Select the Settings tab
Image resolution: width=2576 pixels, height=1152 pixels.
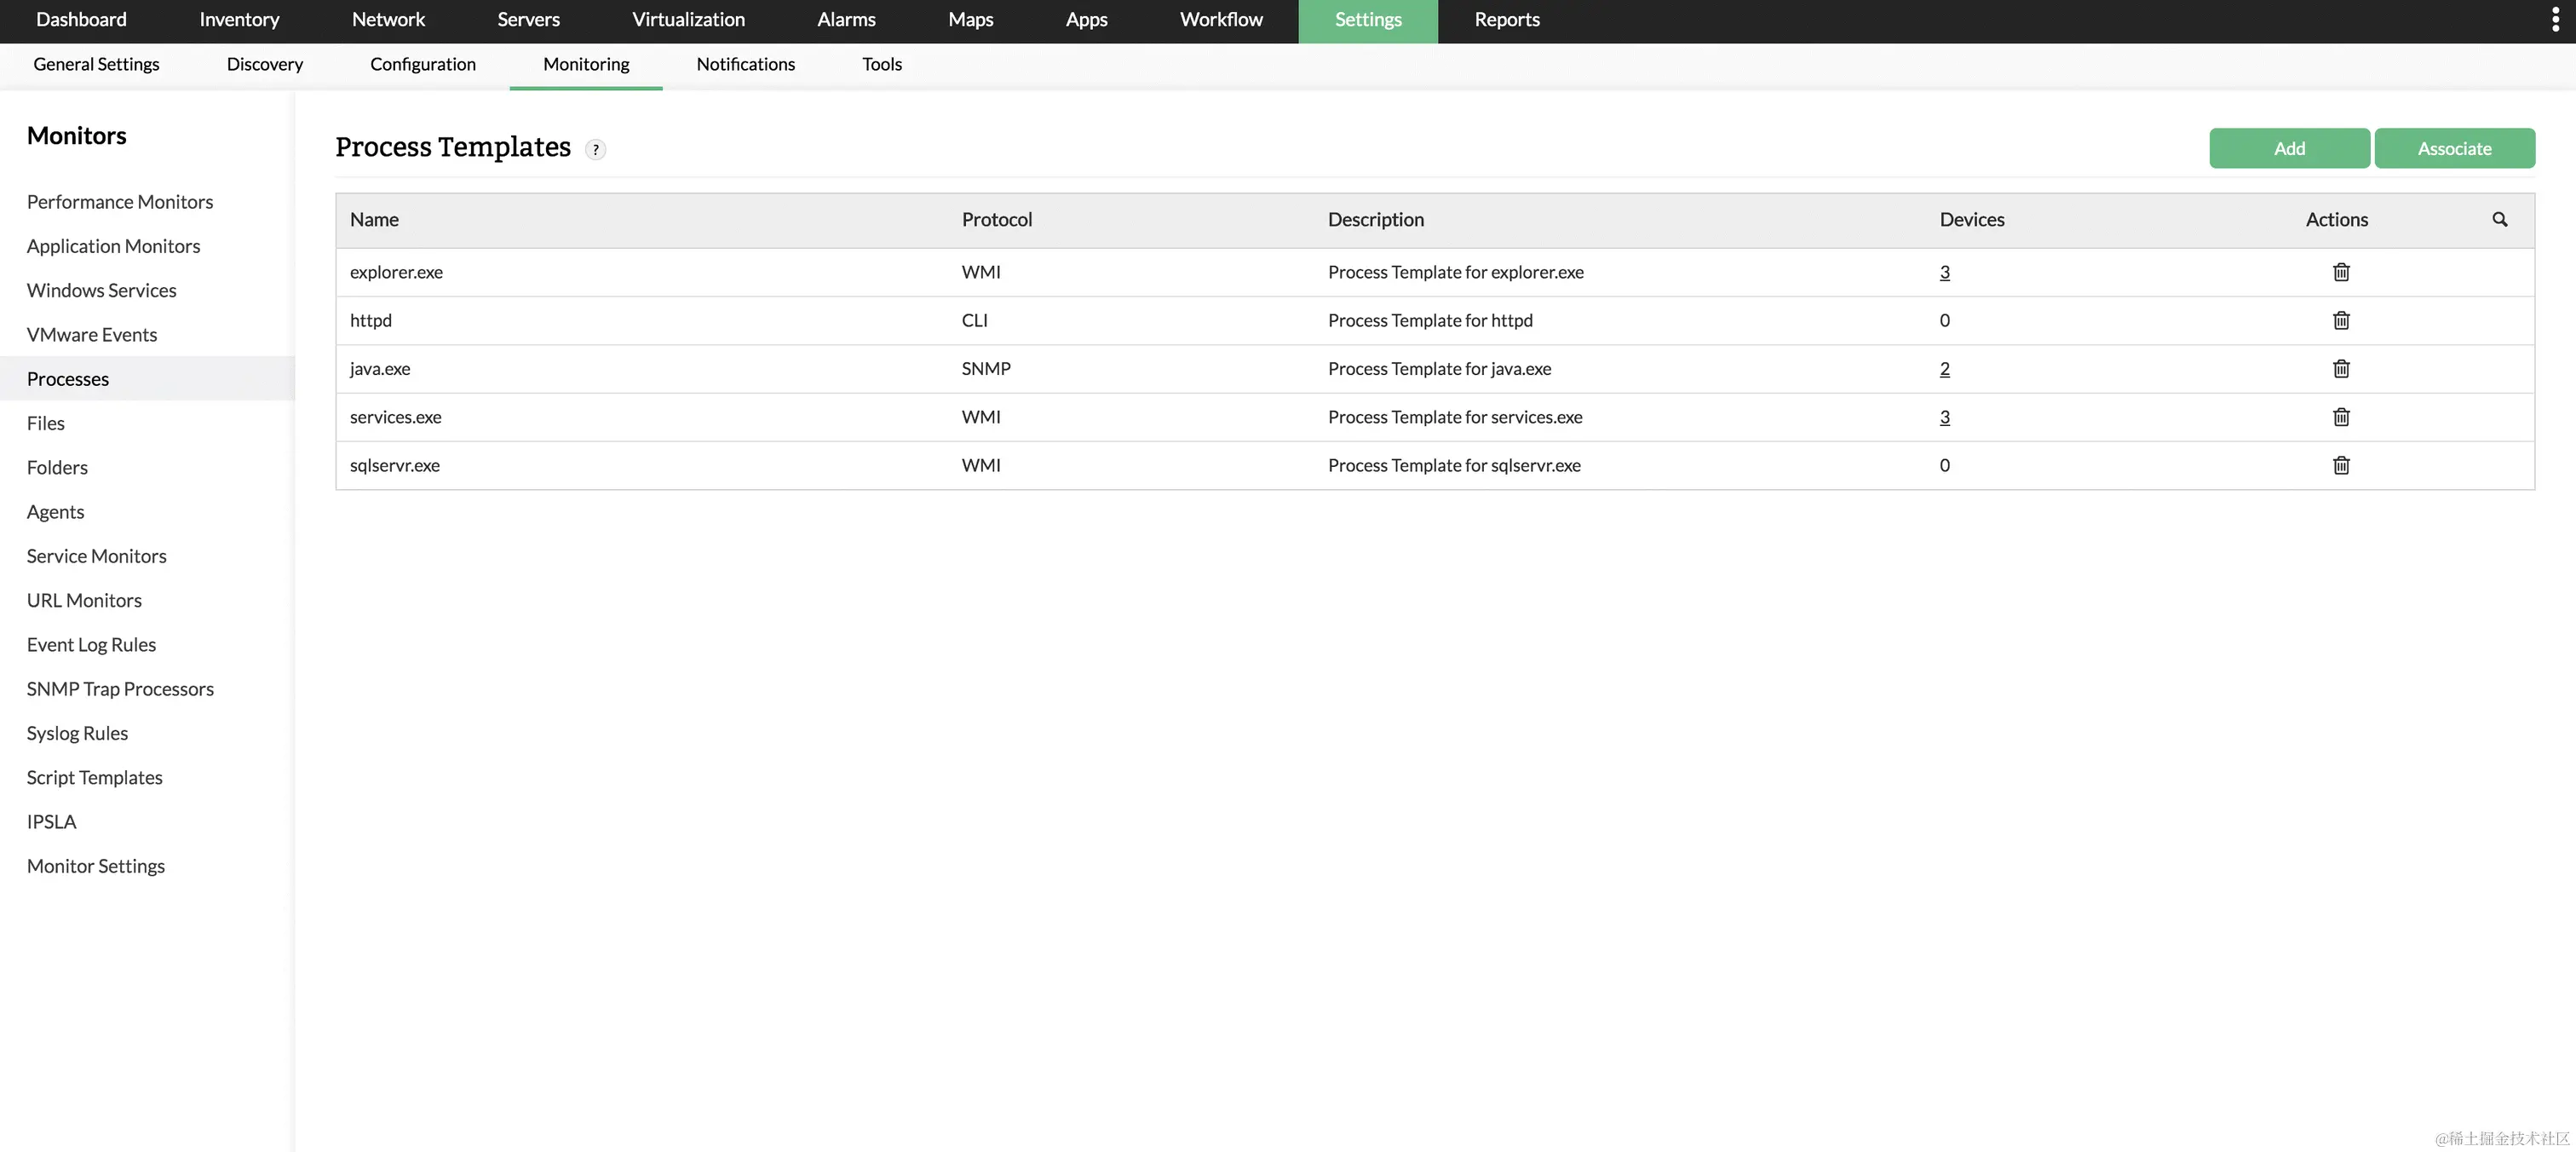(1368, 20)
